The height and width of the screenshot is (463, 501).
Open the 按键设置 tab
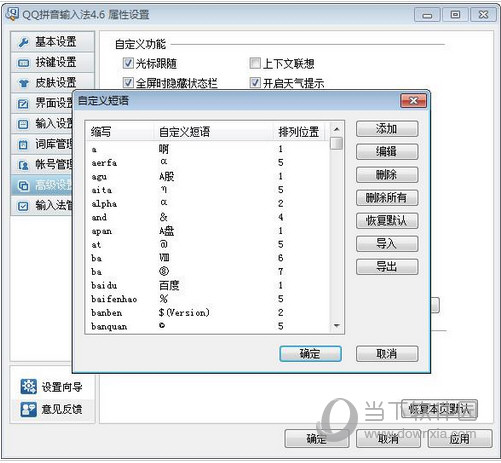point(53,62)
